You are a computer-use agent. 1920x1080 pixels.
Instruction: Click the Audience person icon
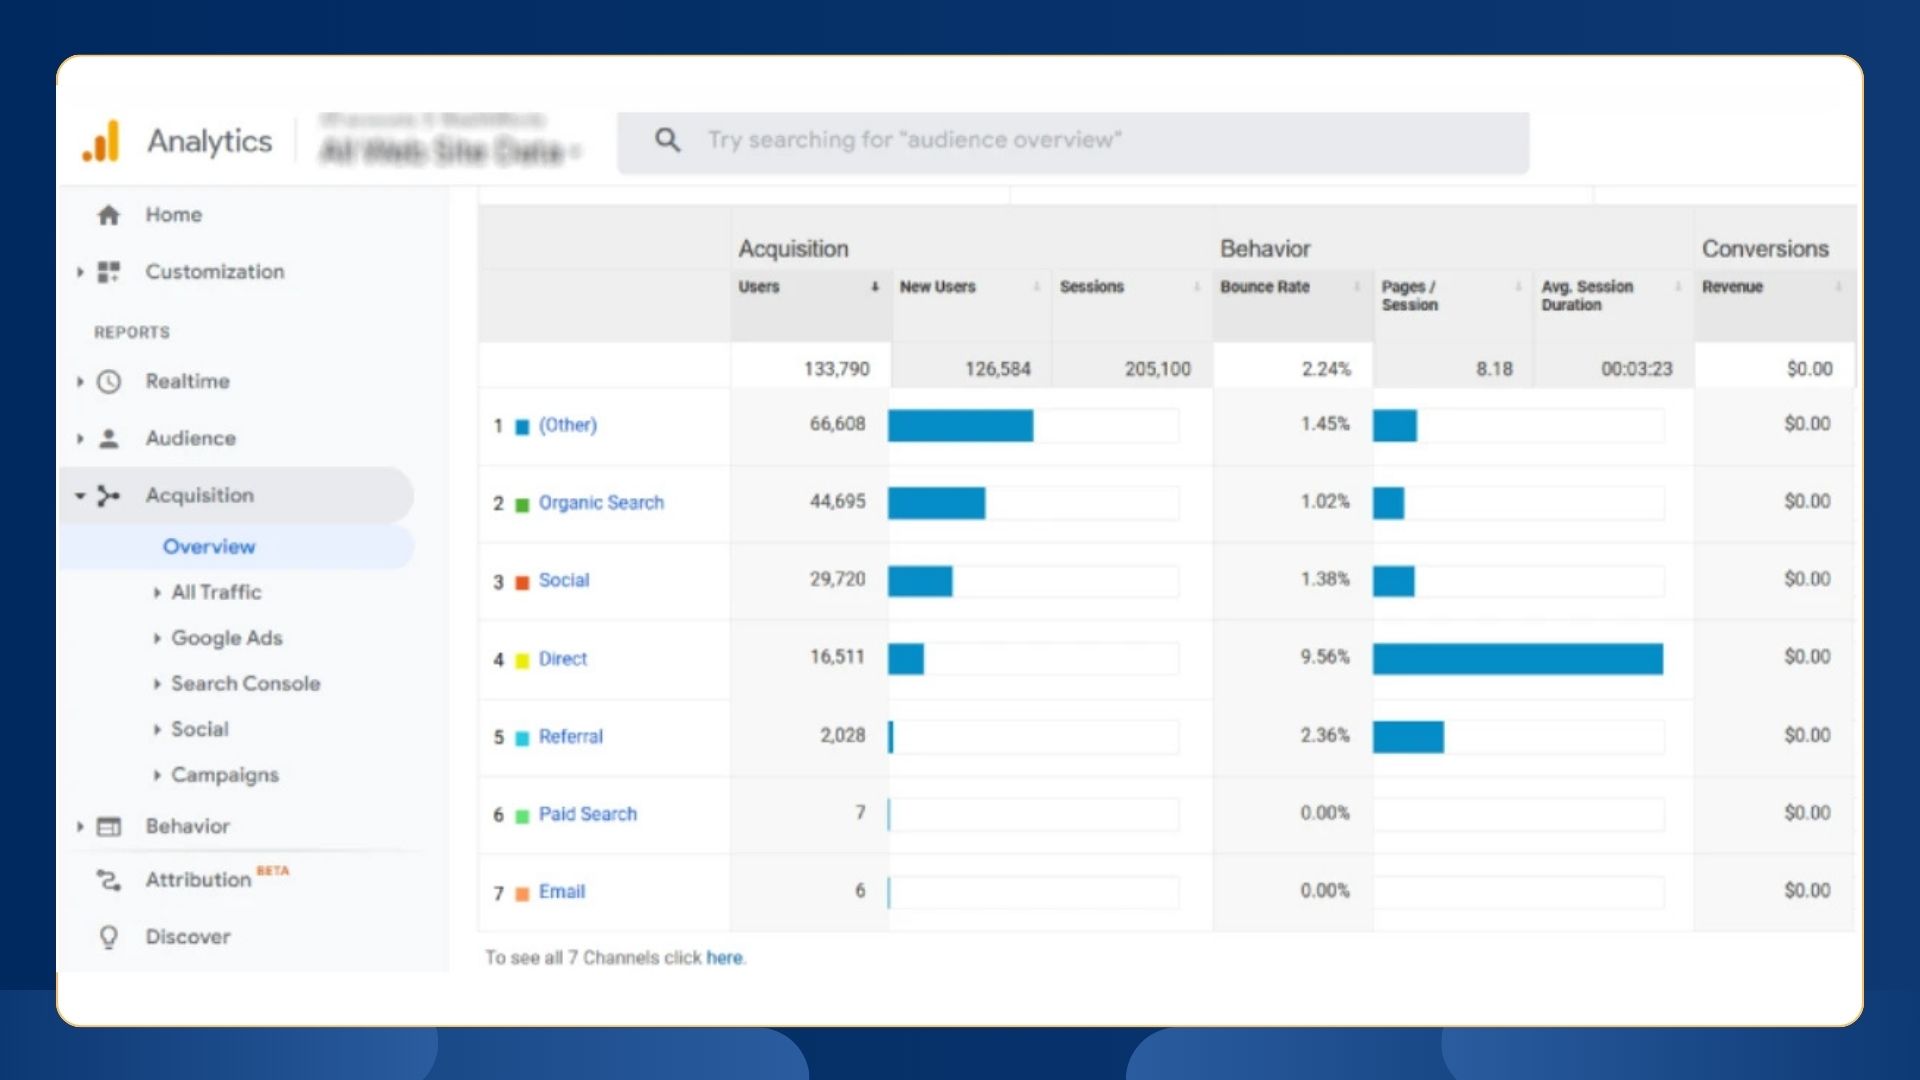pos(108,438)
